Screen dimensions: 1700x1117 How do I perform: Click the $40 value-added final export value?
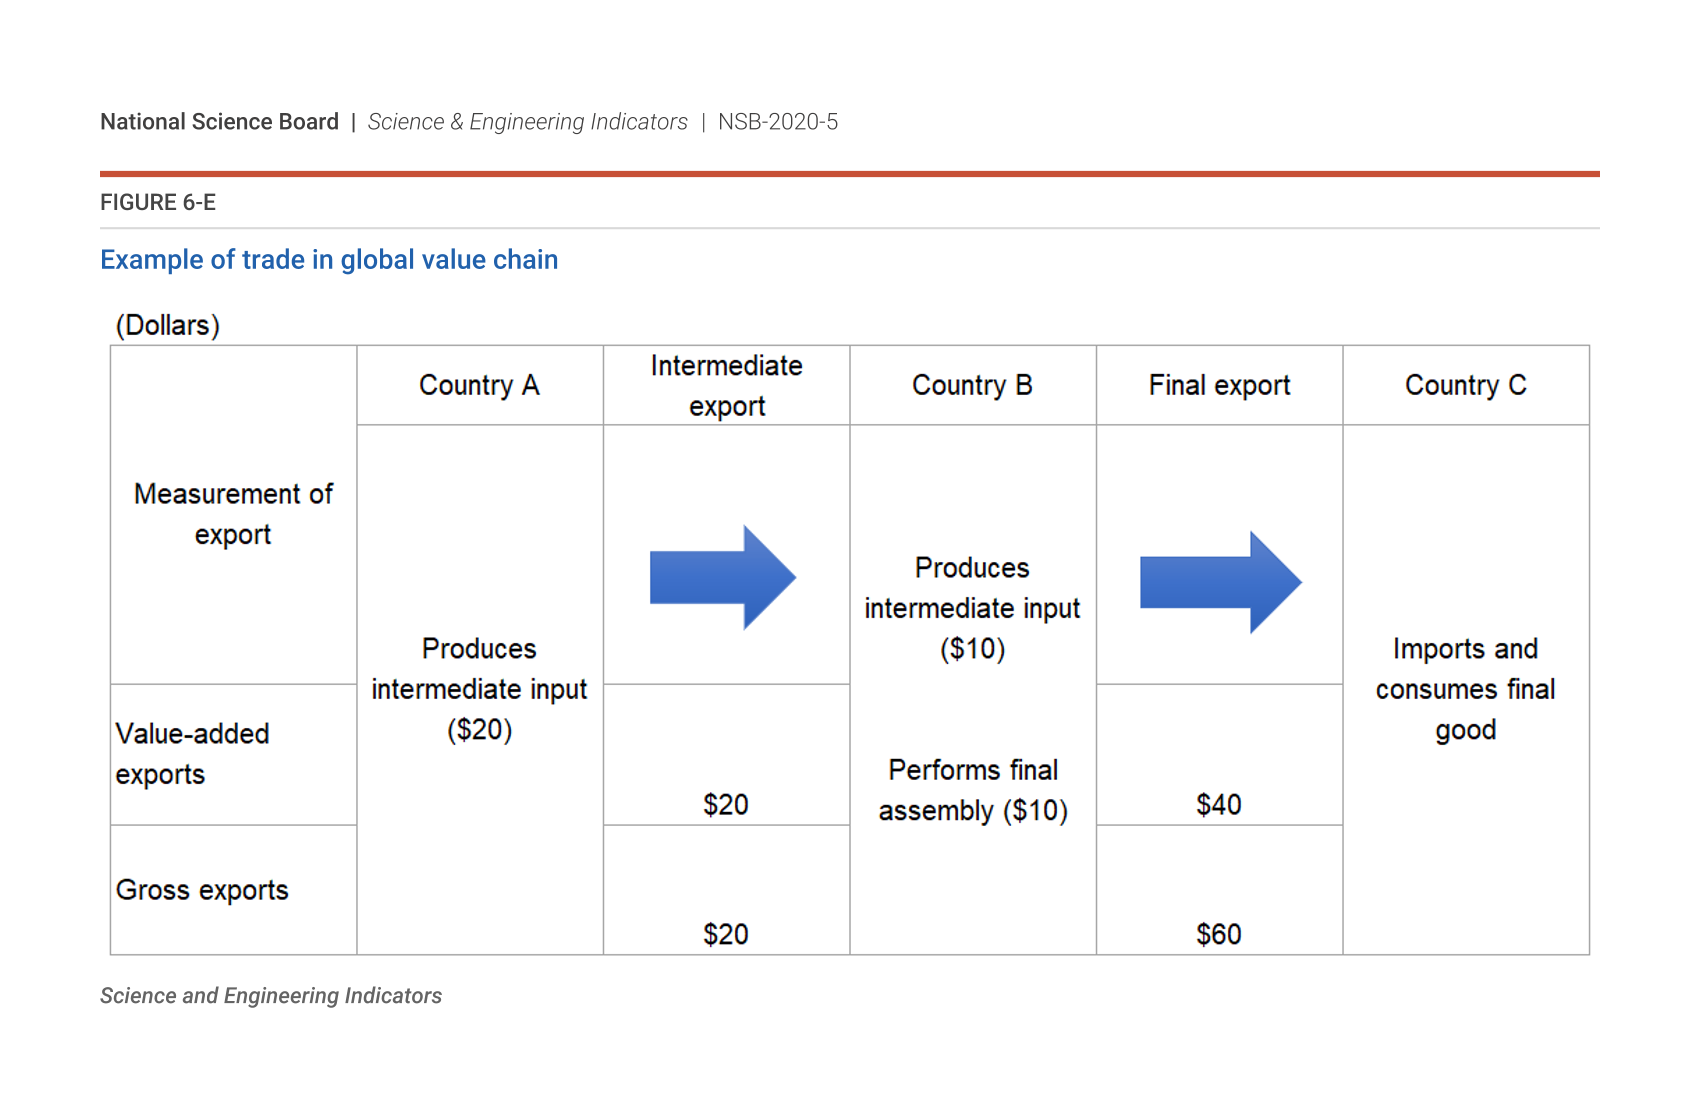click(1218, 804)
